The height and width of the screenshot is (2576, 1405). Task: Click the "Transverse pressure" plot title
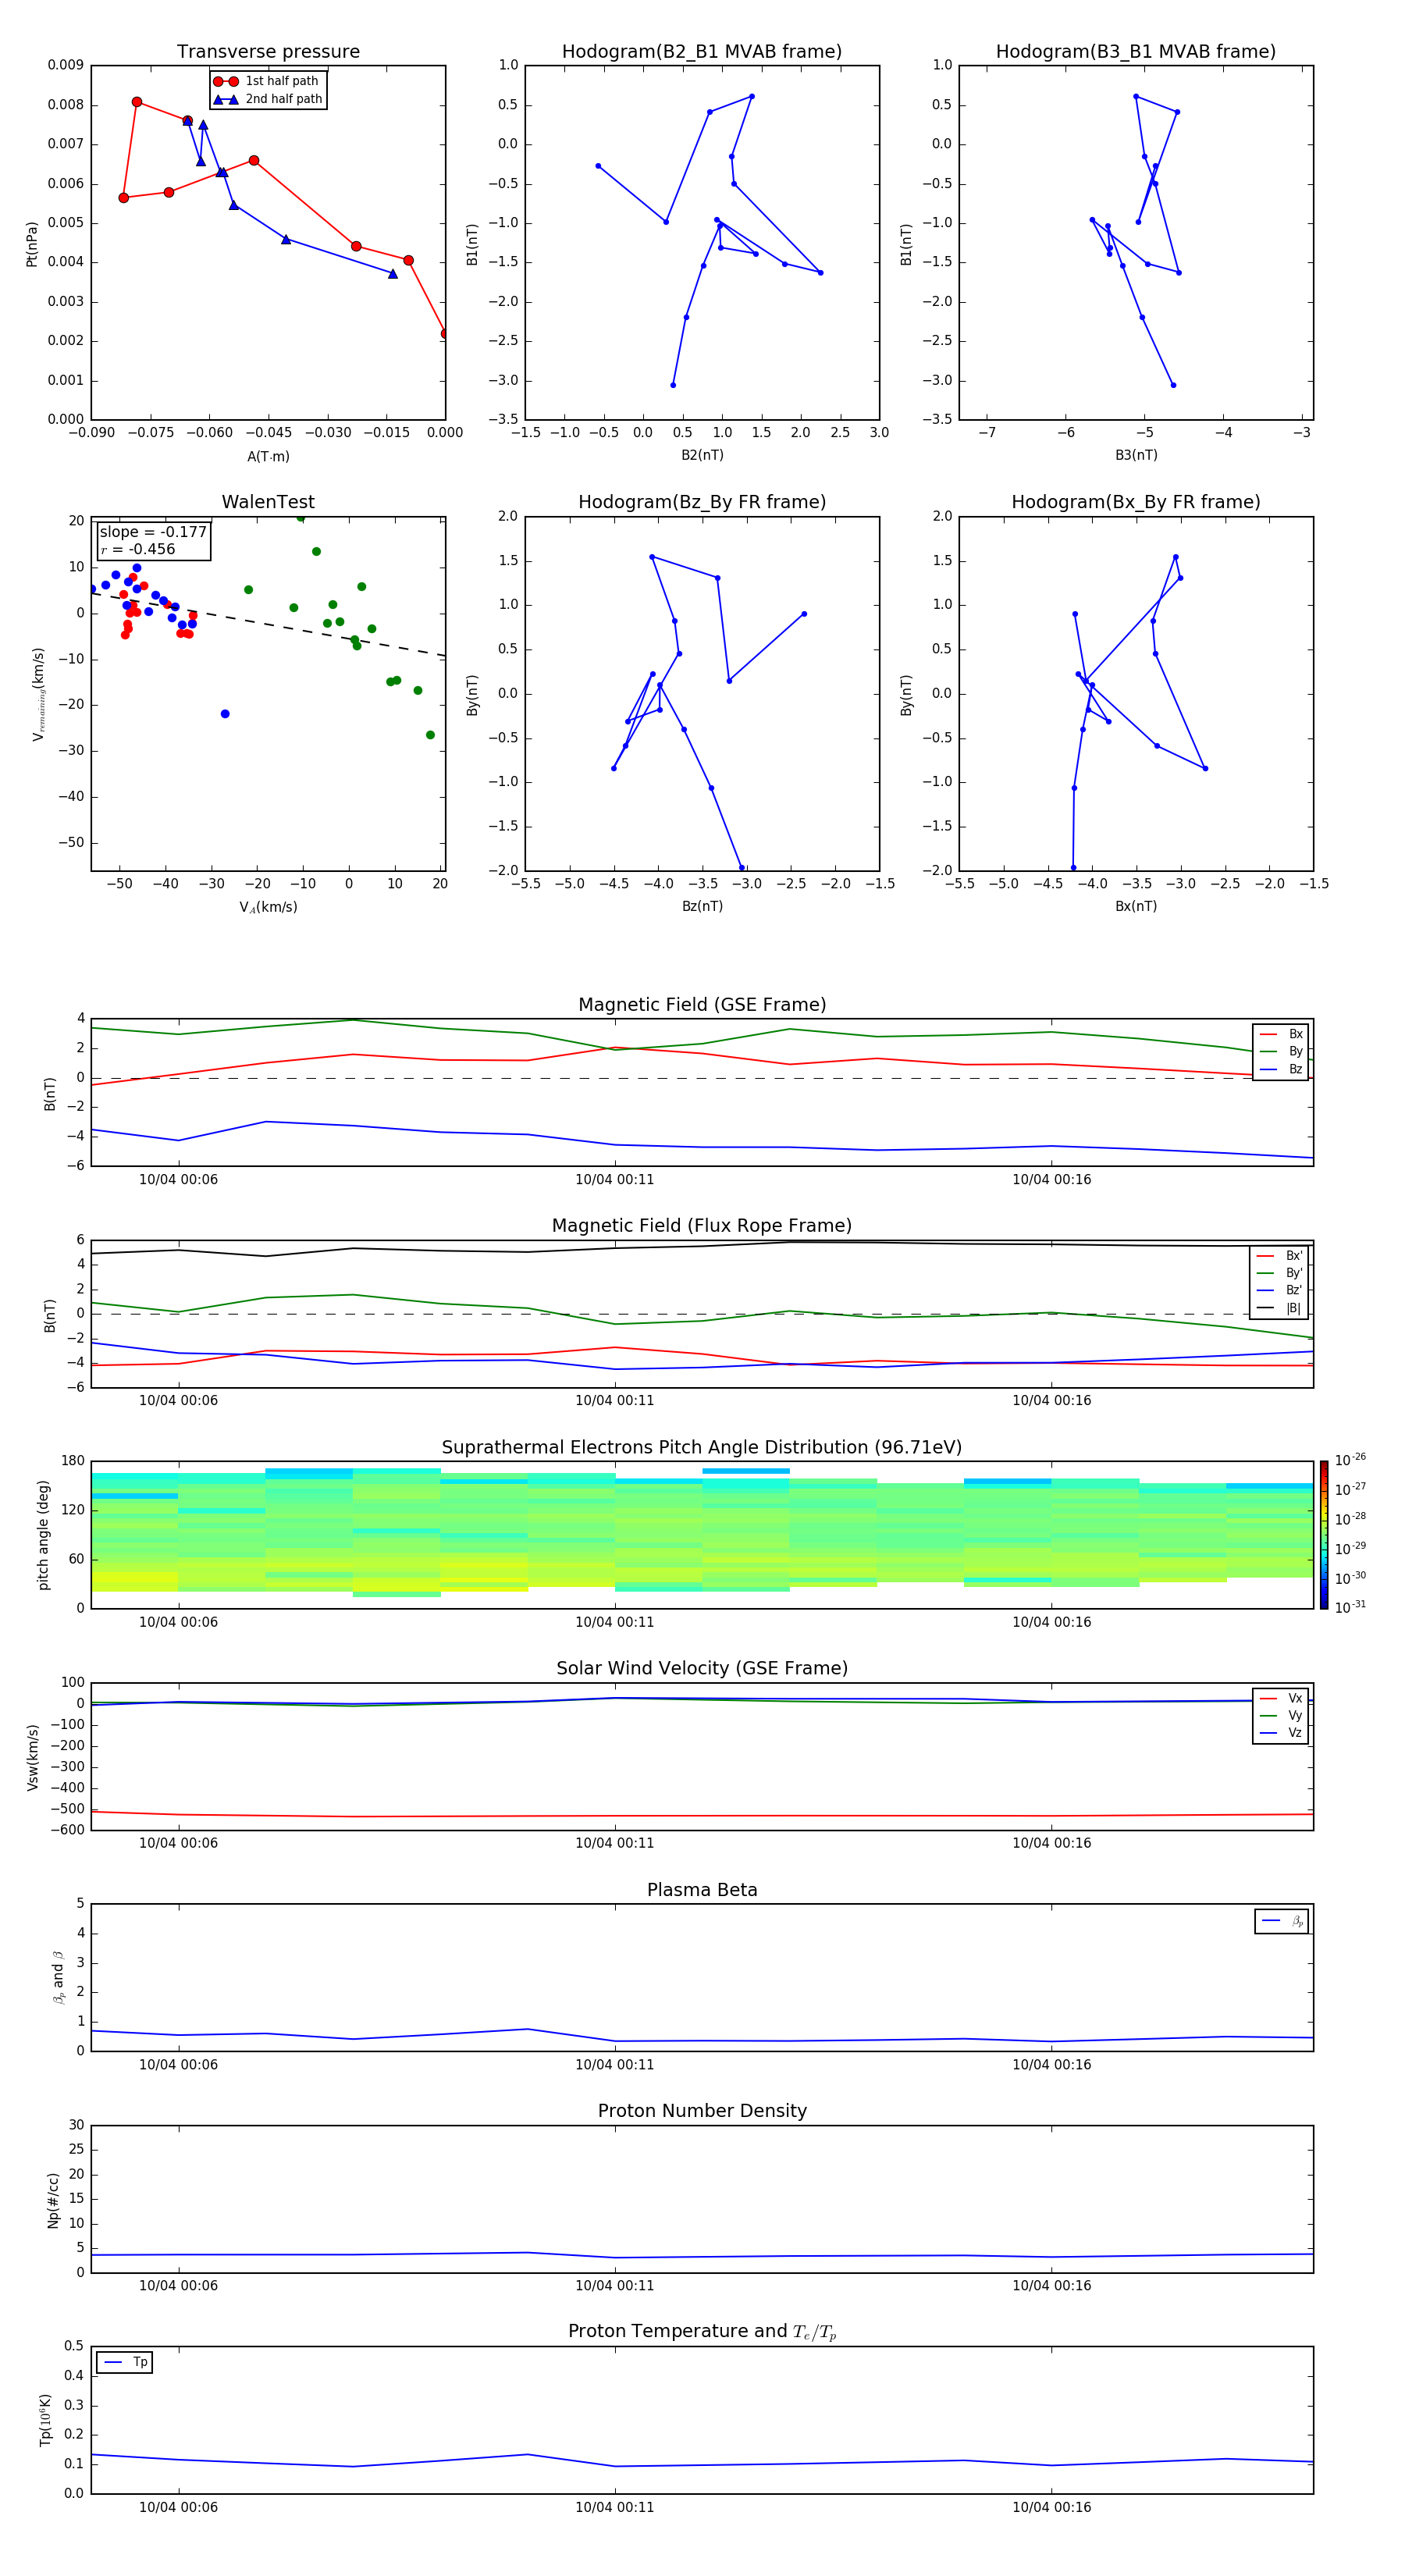(x=268, y=51)
